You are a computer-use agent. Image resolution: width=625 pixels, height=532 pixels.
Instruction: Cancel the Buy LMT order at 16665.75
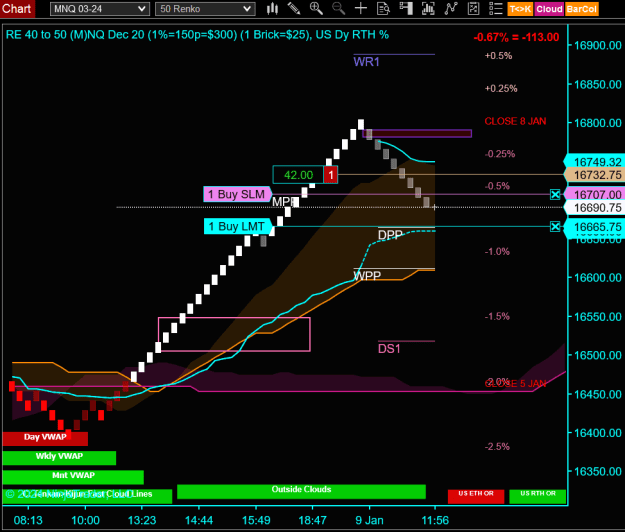[555, 227]
